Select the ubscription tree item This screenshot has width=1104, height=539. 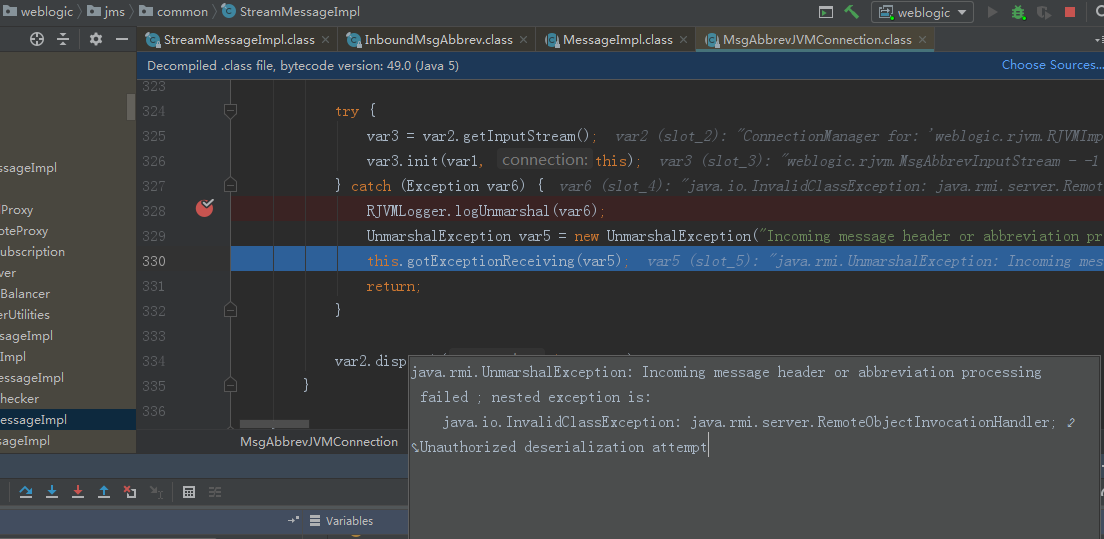click(x=32, y=251)
